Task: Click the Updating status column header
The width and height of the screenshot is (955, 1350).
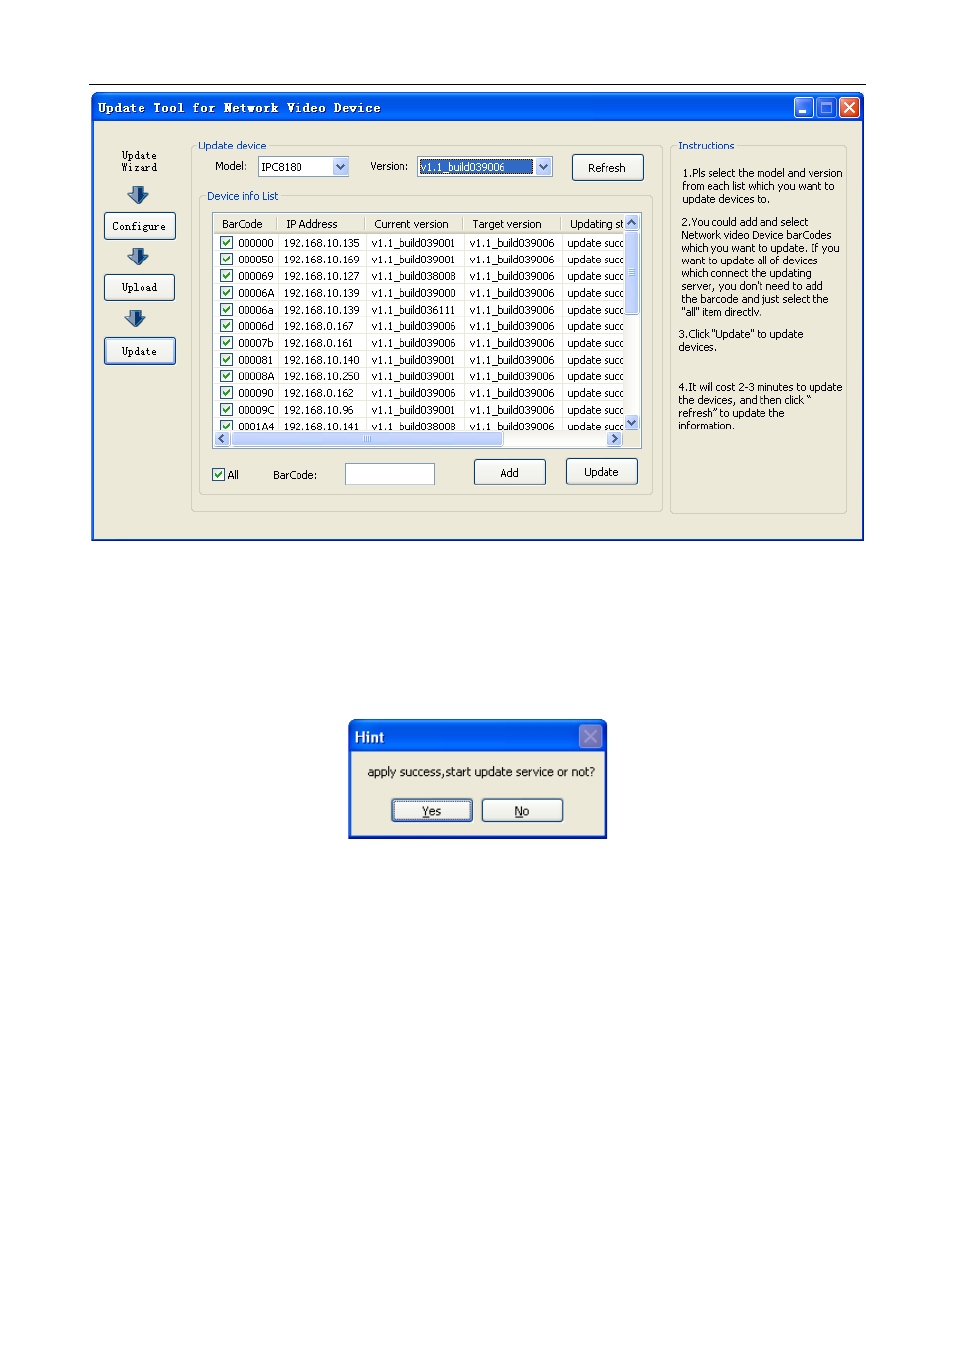Action: coord(594,224)
